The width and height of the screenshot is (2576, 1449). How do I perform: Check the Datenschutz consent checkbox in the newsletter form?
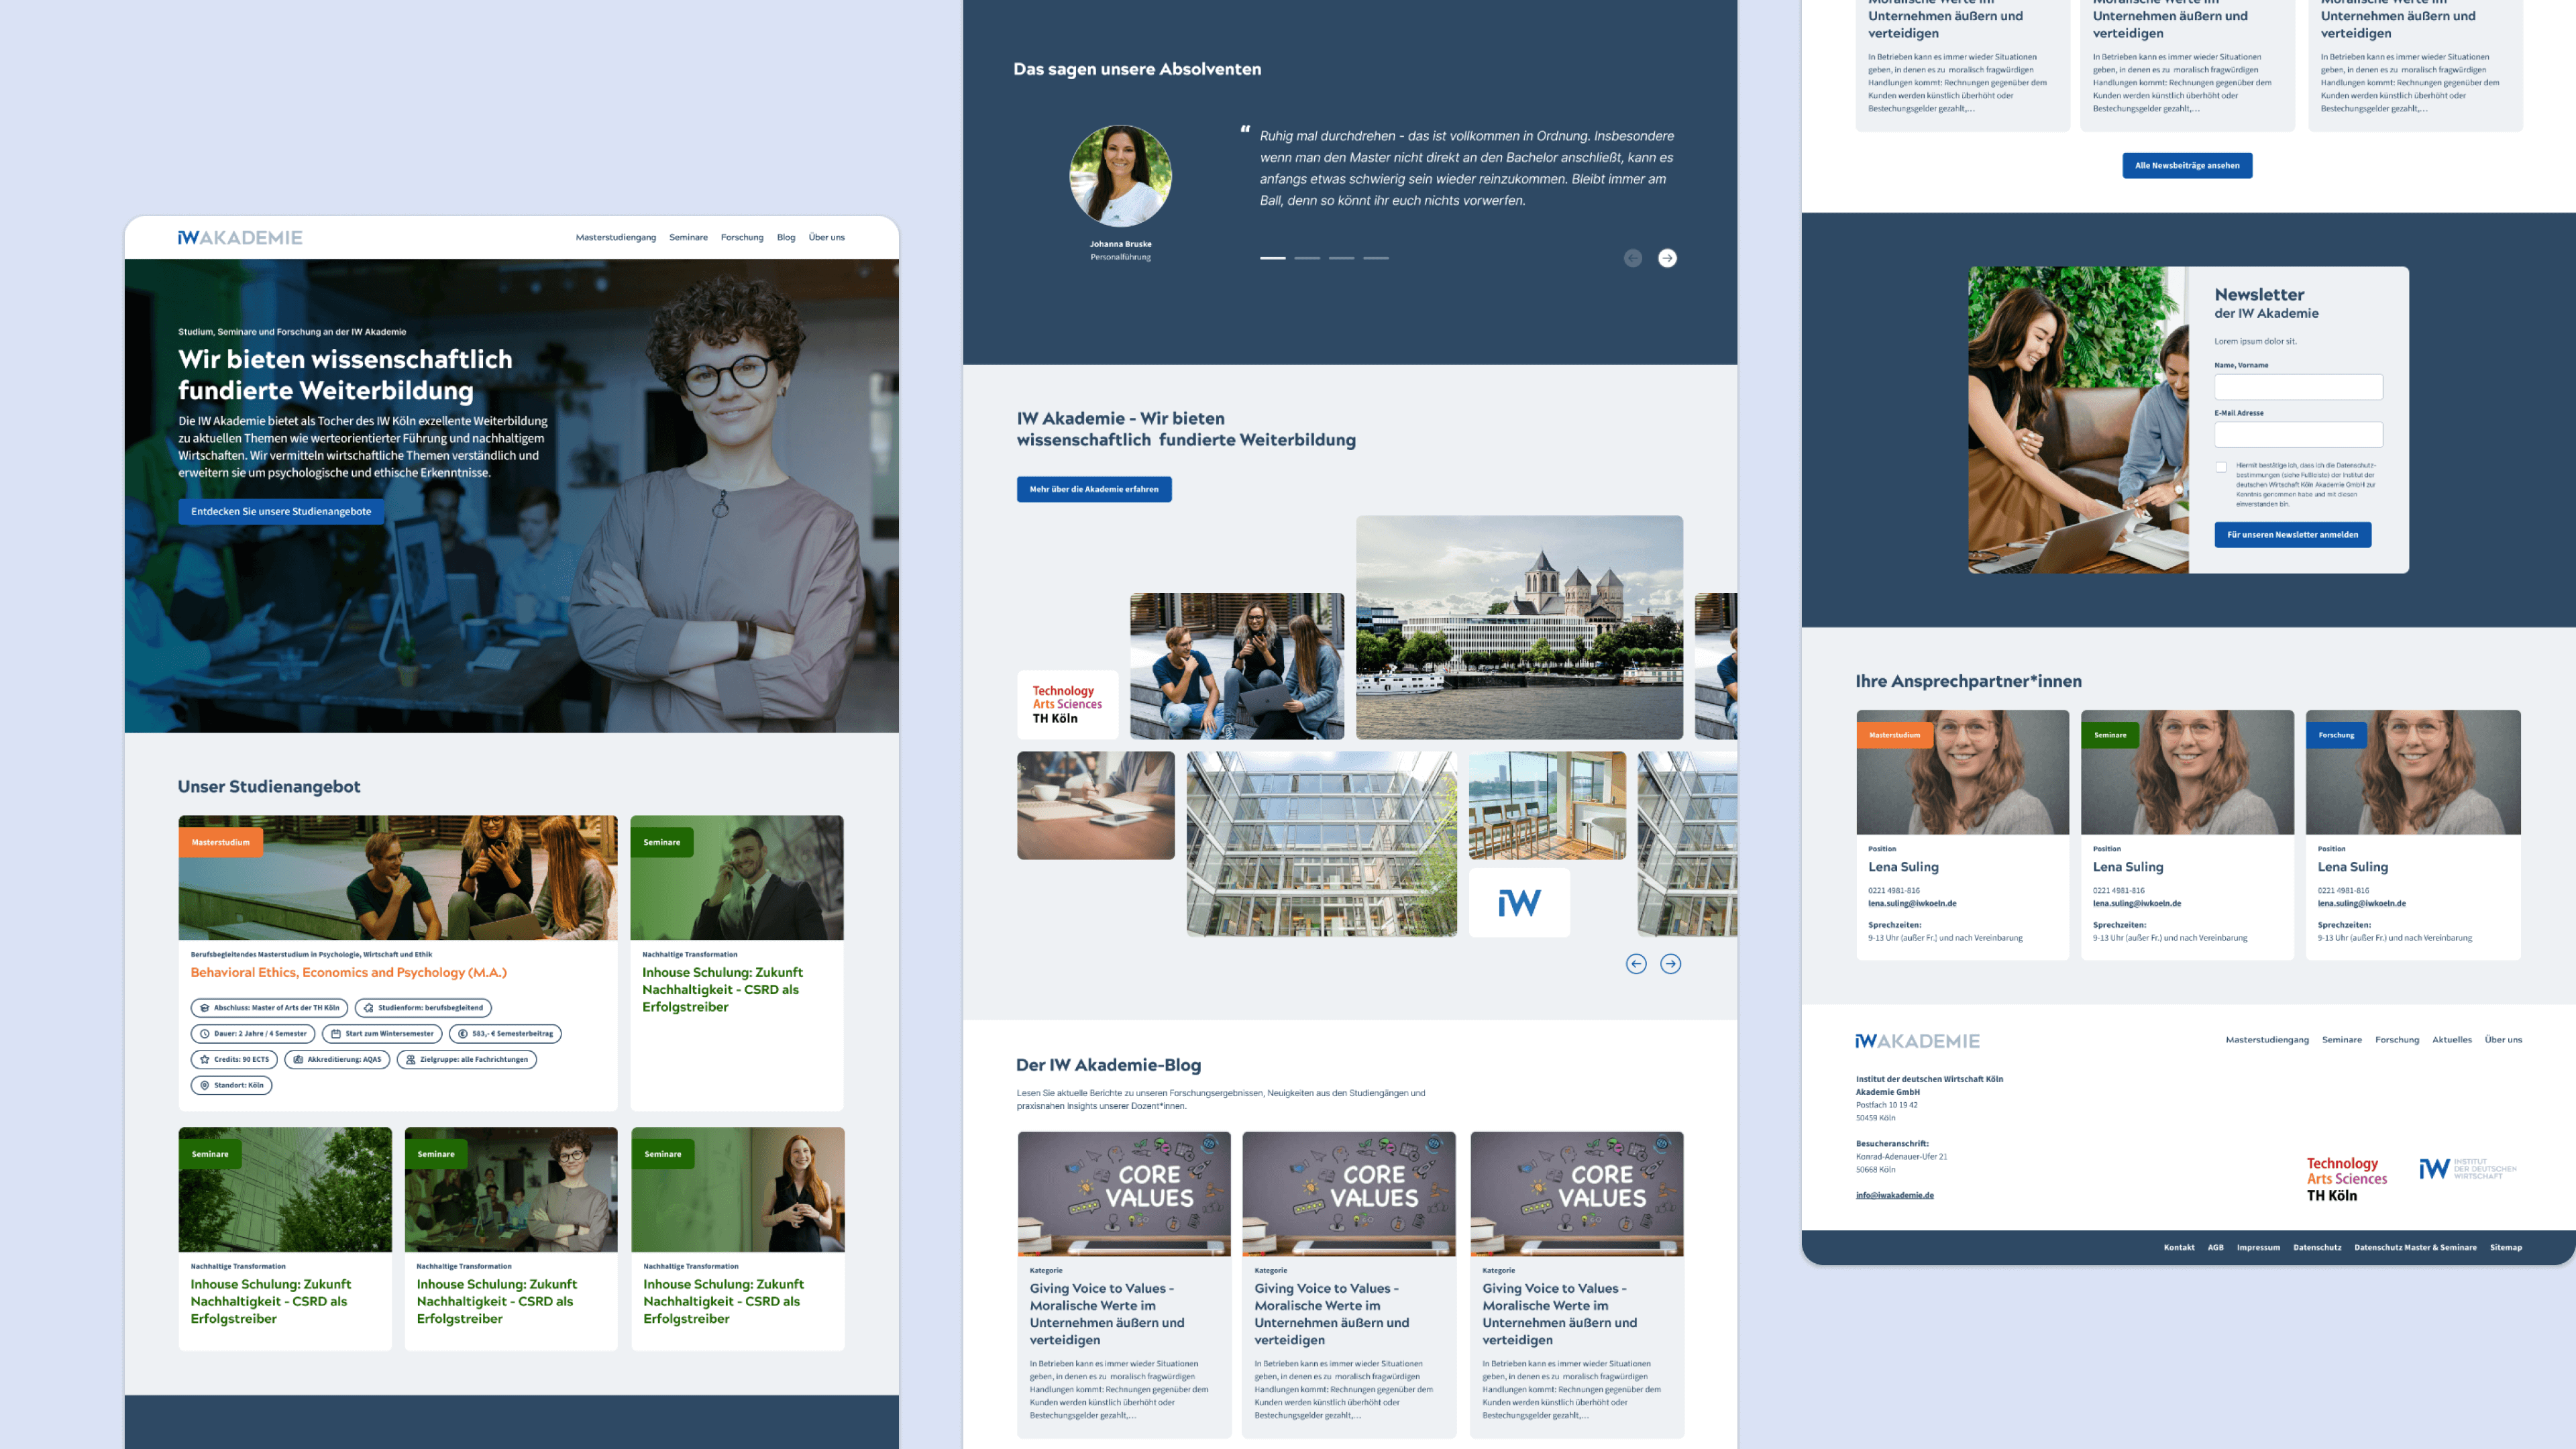[2222, 467]
